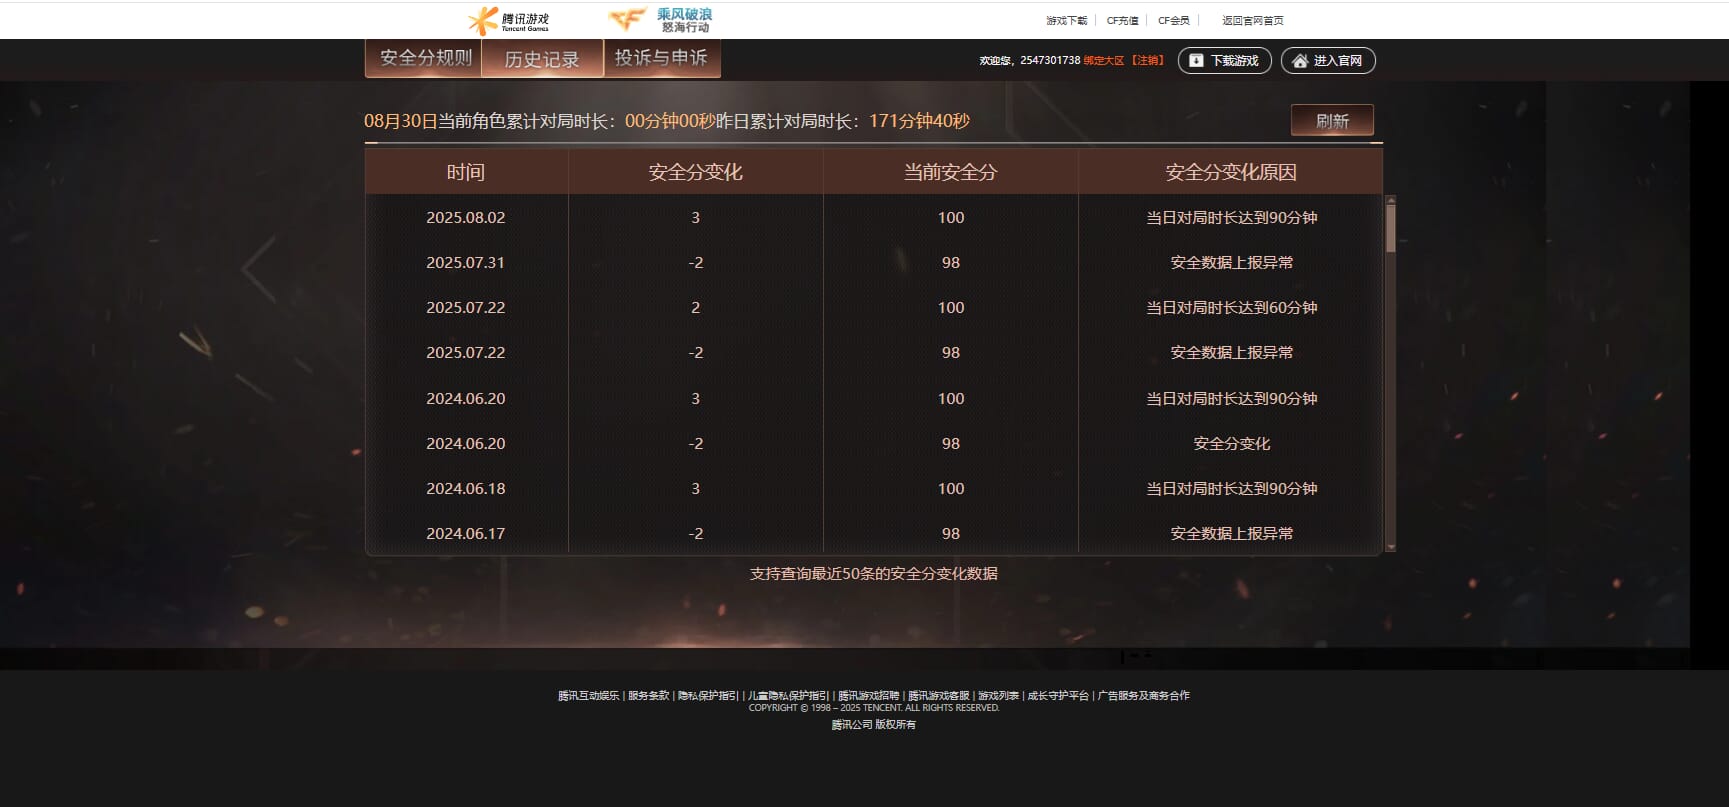
Task: Click the 时间 column header
Action: point(466,172)
